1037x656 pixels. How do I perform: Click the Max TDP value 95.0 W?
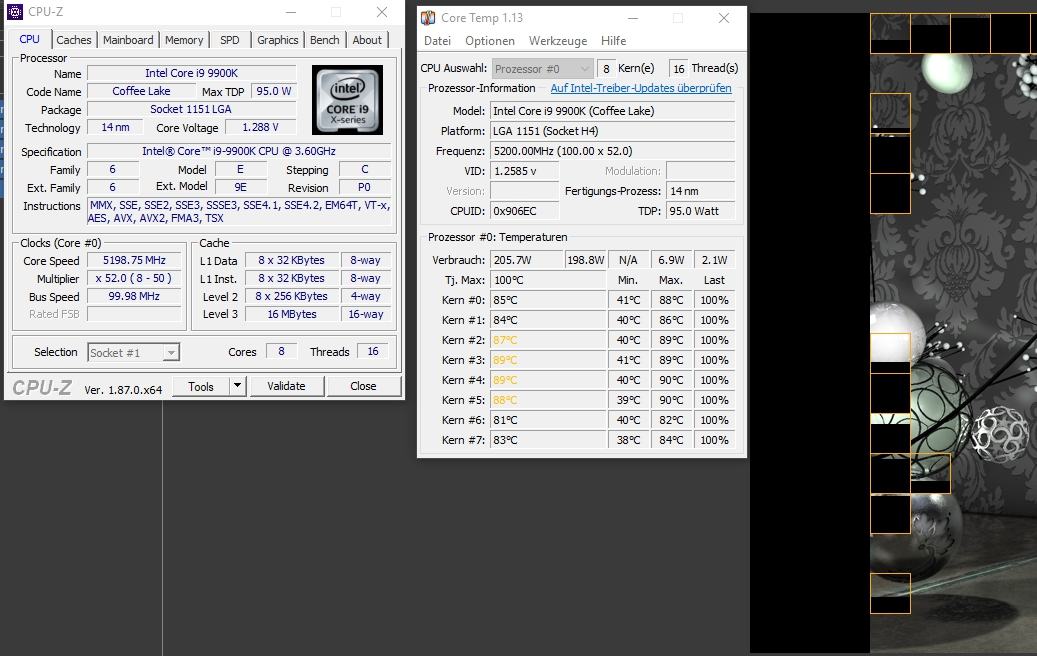click(x=273, y=91)
